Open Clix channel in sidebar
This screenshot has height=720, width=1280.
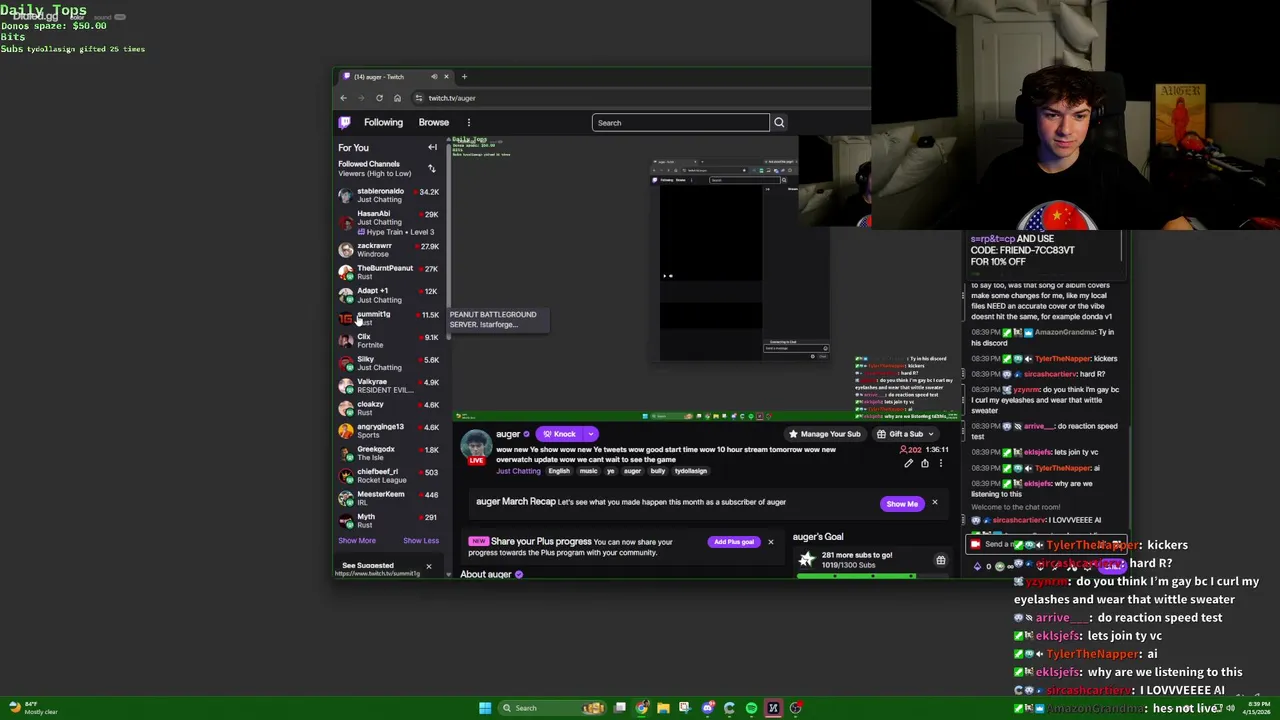pyautogui.click(x=389, y=341)
